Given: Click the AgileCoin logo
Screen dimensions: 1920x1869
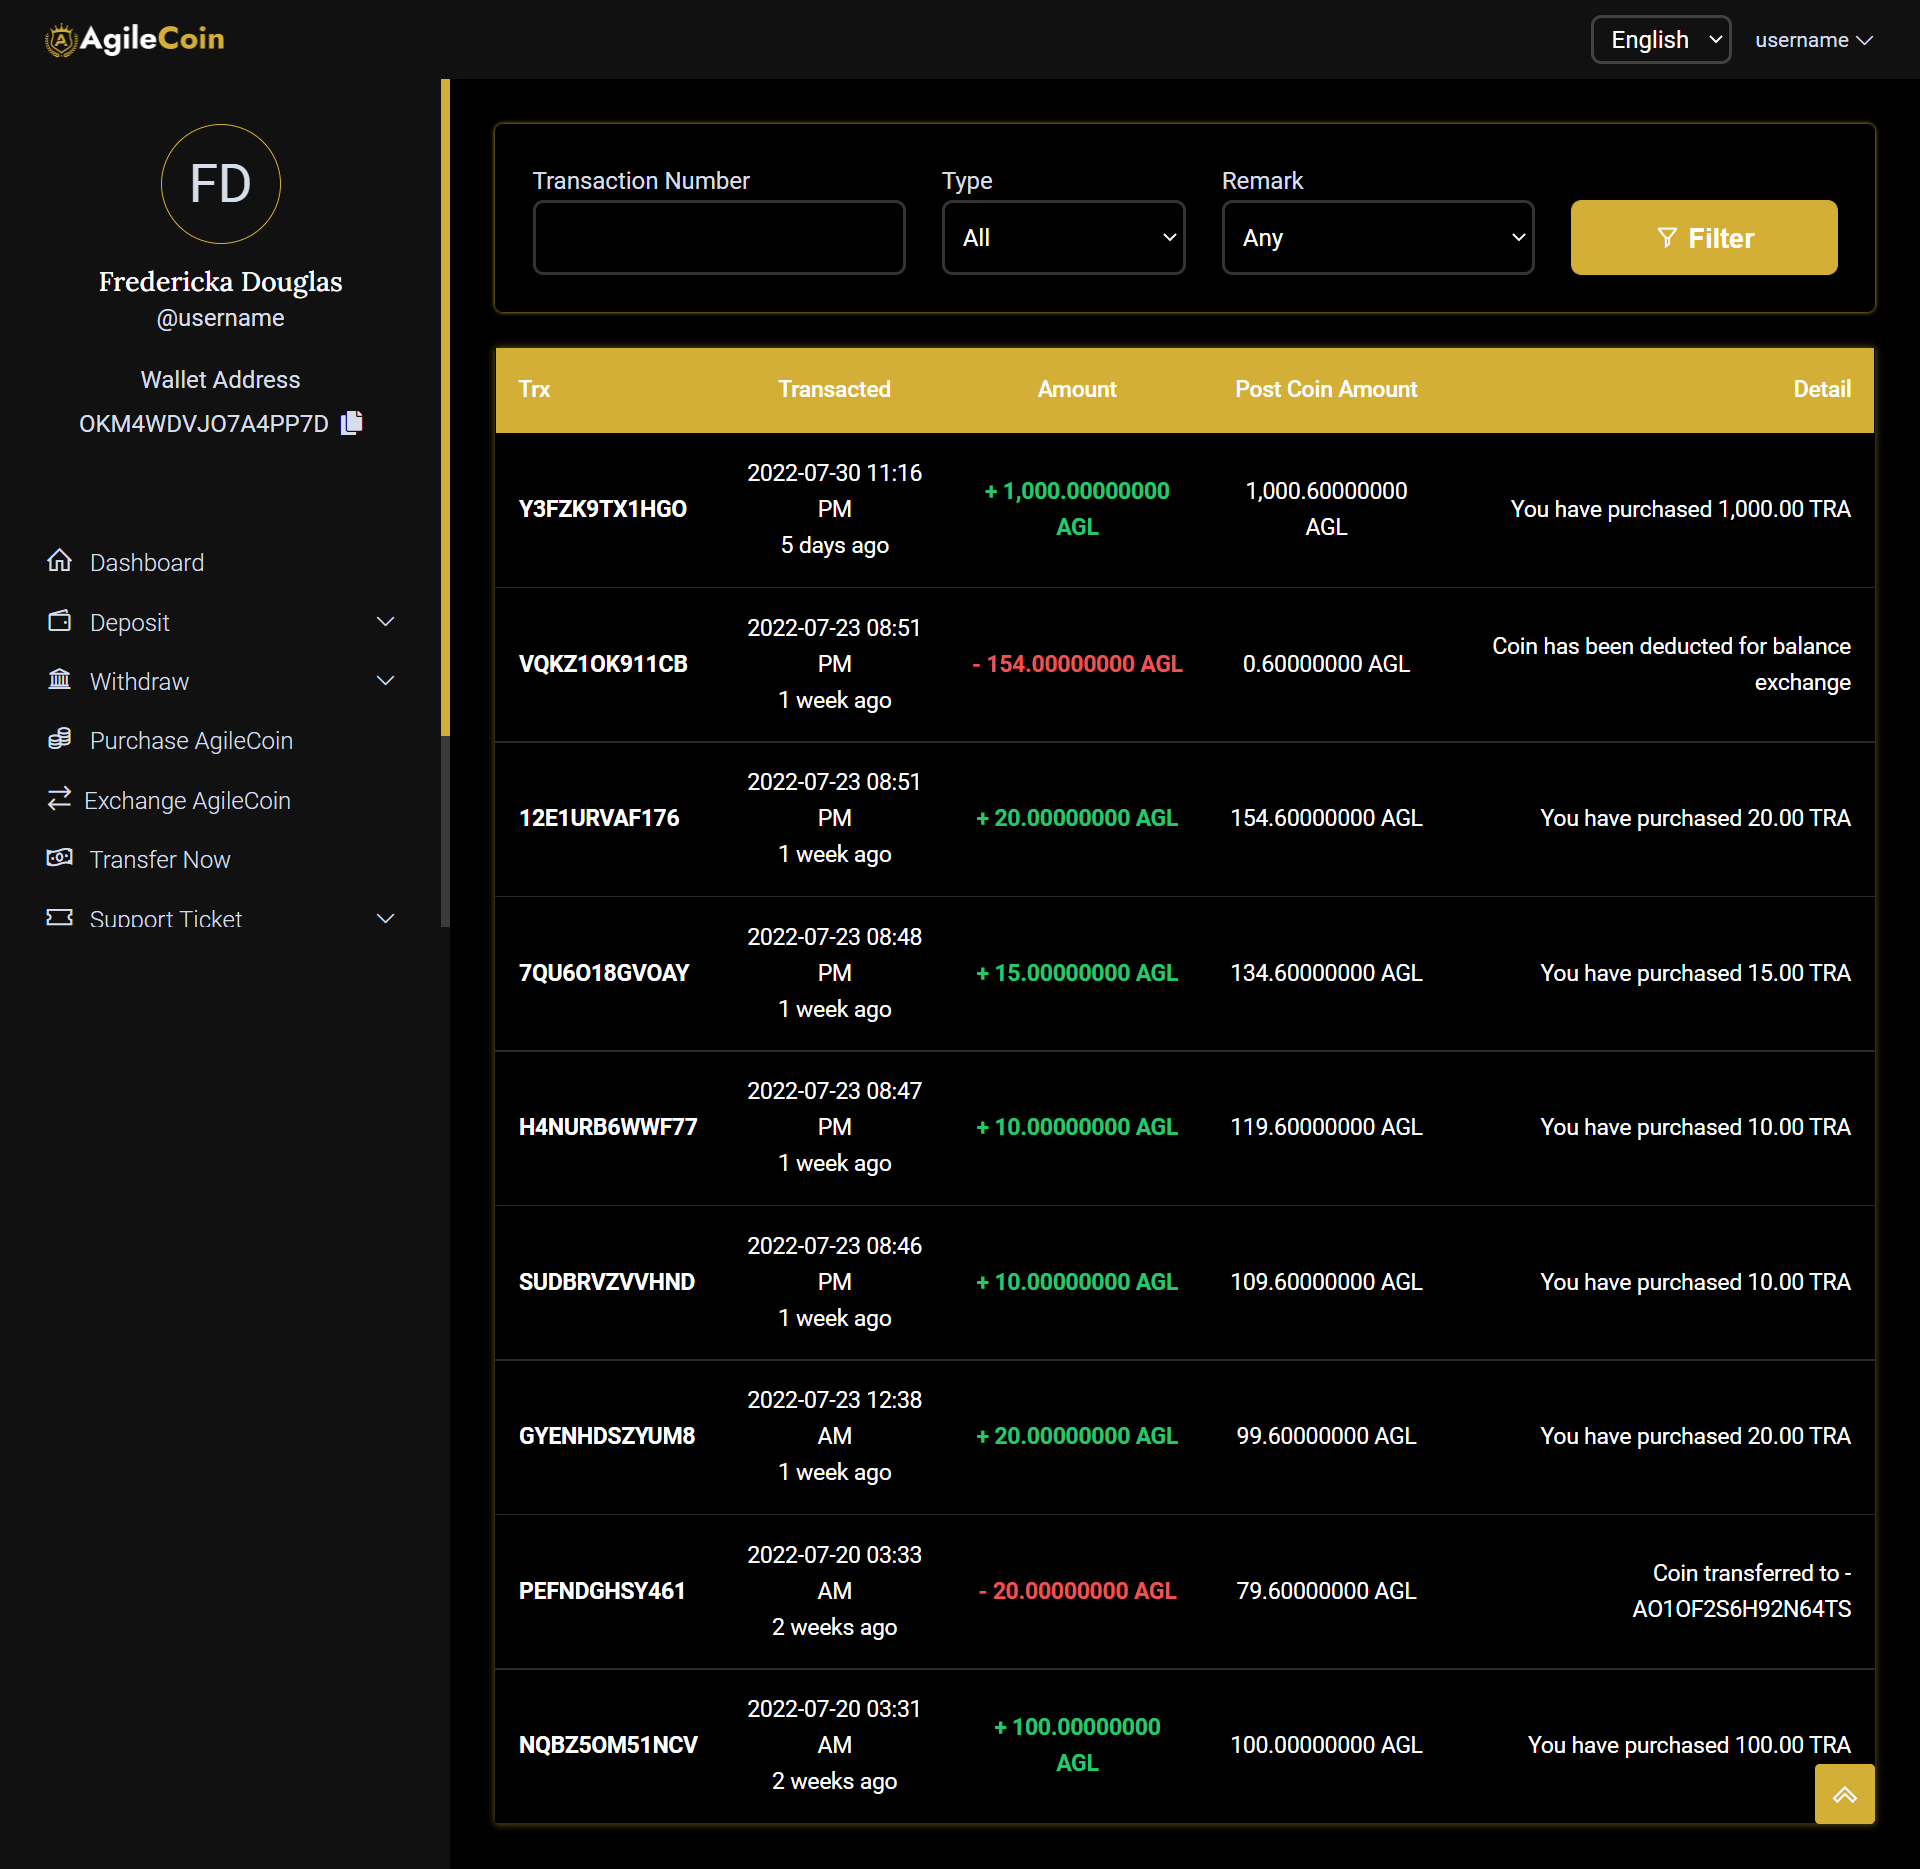Looking at the screenshot, I should 135,39.
